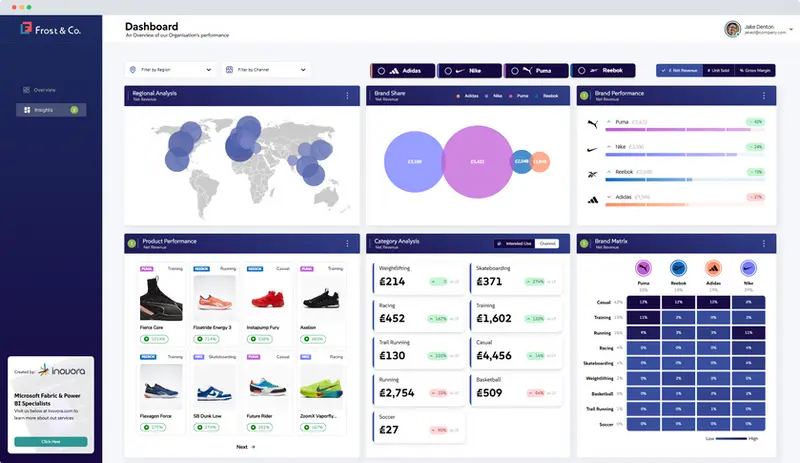Click the Future Rider growth badge
The height and width of the screenshot is (463, 800).
[x=260, y=427]
